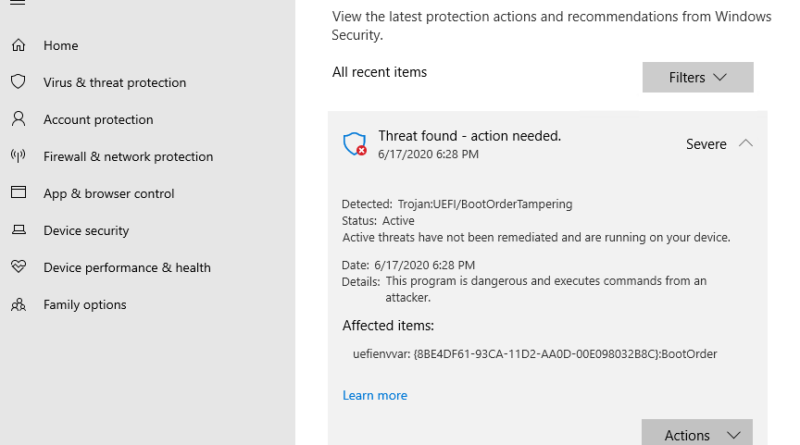Click the Home house icon
The image size is (800, 445).
(x=18, y=45)
